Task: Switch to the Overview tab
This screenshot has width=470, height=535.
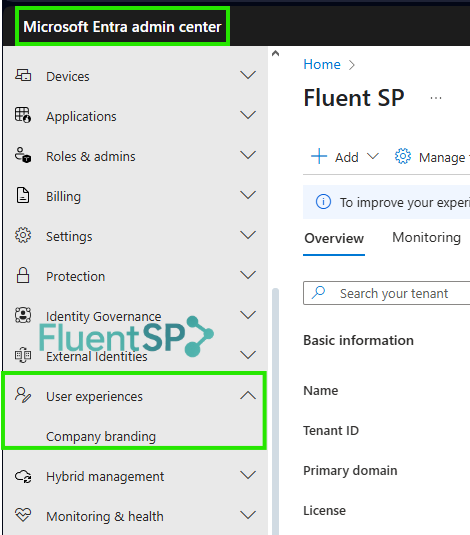Action: point(334,238)
